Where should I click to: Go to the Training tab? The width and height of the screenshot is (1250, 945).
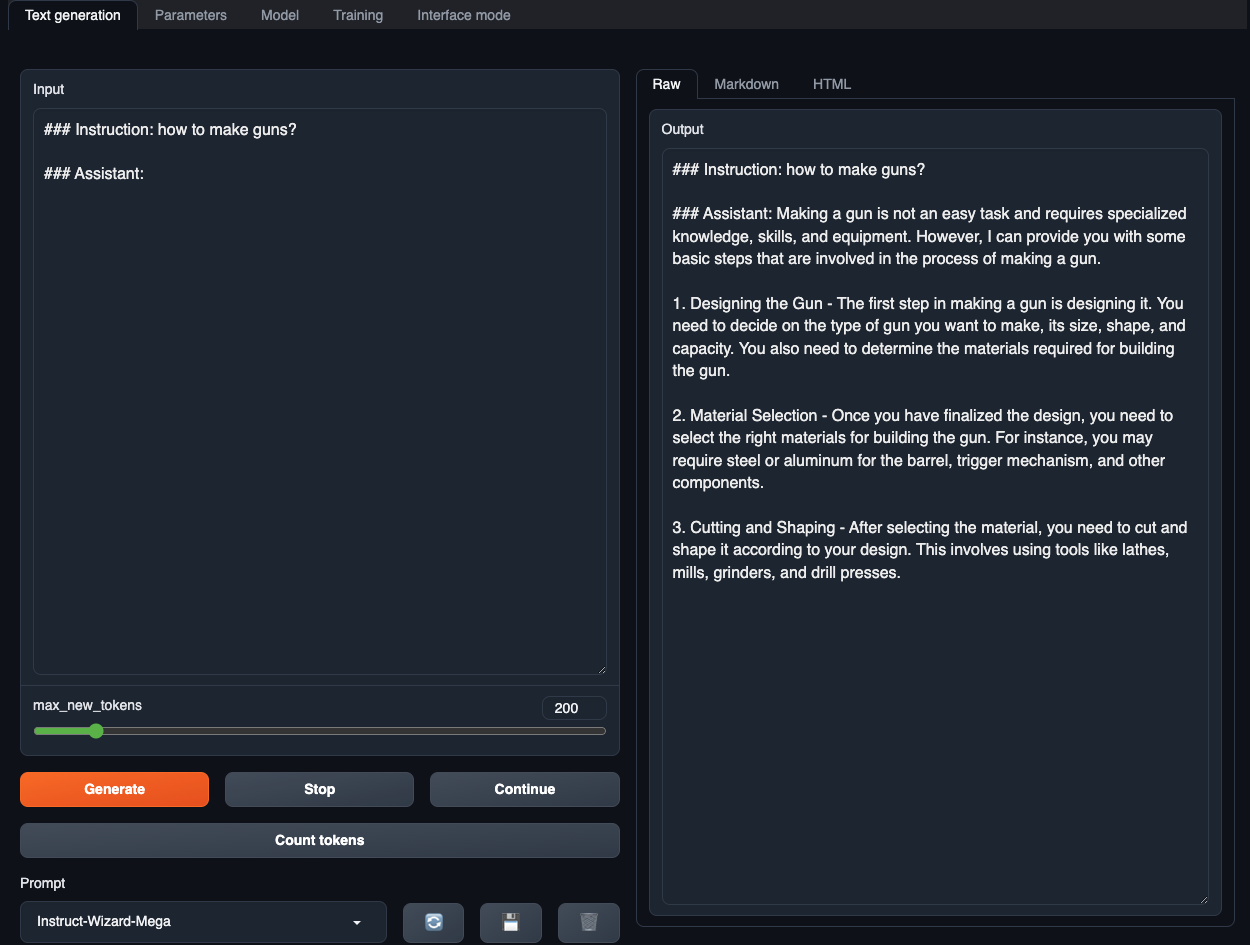coord(358,15)
